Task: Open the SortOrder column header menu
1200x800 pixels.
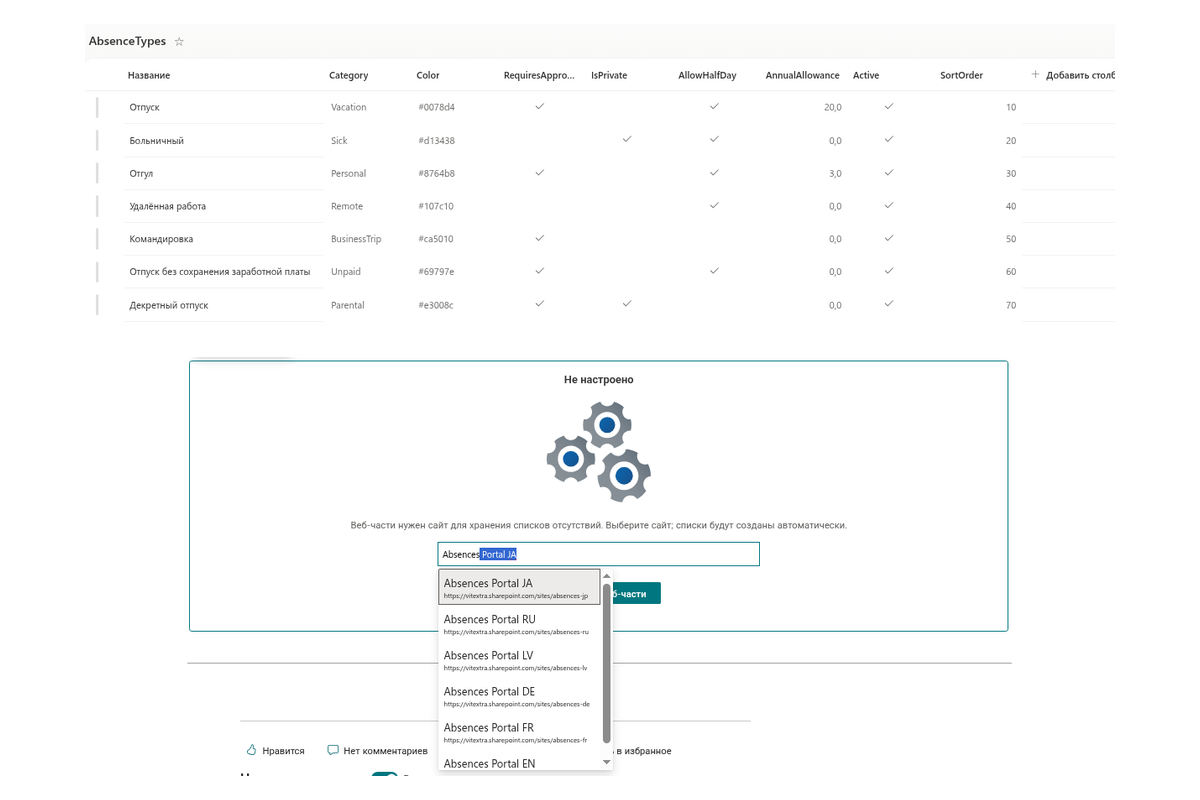Action: point(961,75)
